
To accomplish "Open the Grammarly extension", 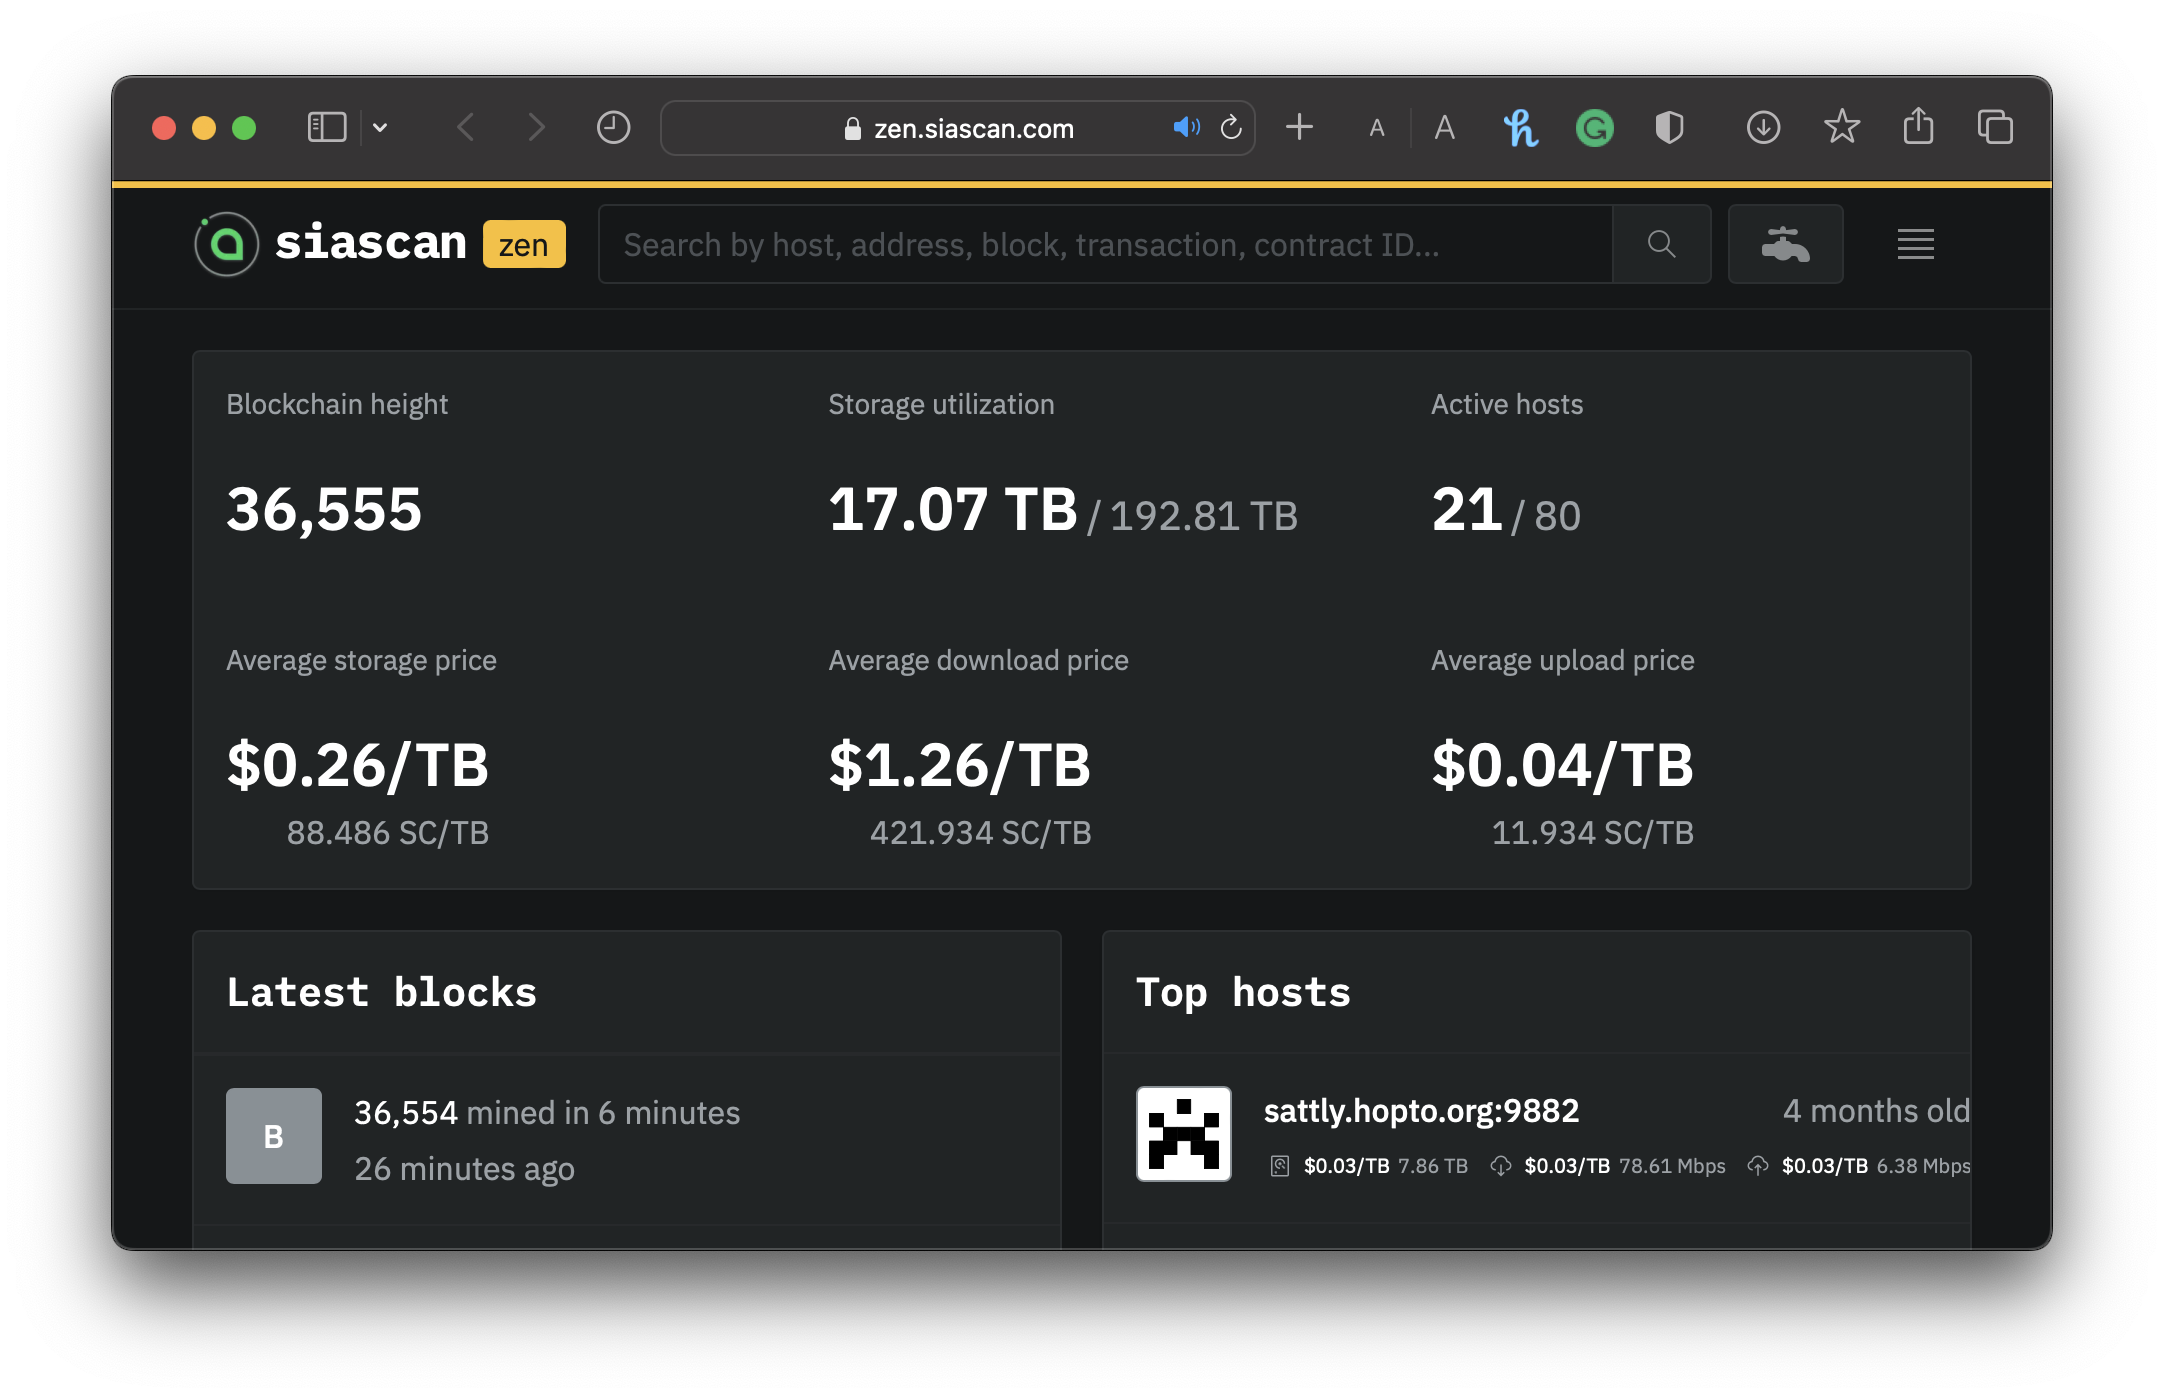I will [x=1594, y=127].
